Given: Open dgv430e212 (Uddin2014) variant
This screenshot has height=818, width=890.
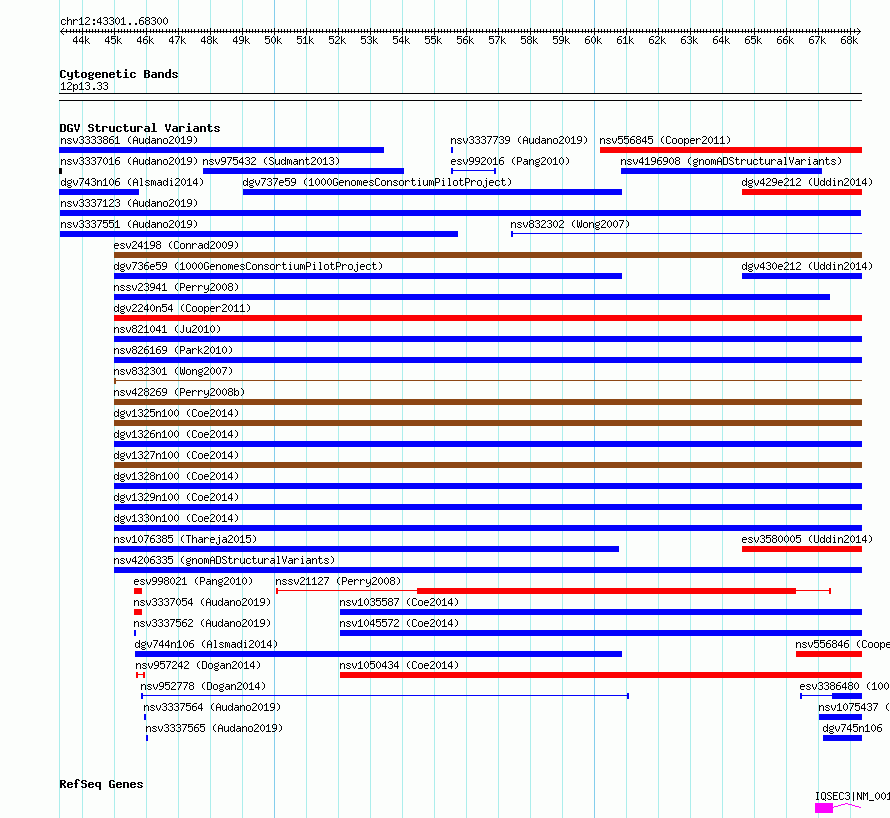Looking at the screenshot, I should click(801, 276).
